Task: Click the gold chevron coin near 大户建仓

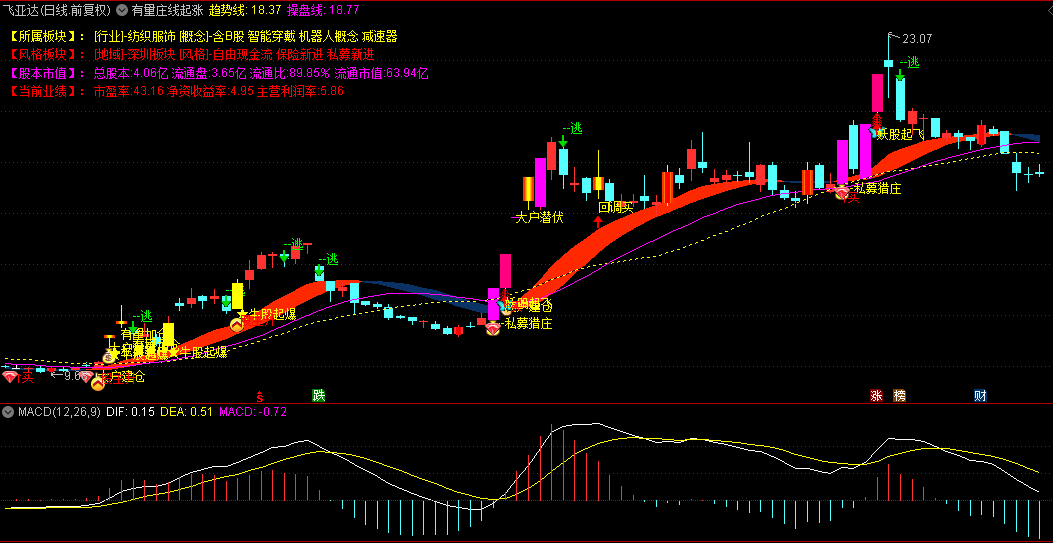Action: (x=98, y=384)
